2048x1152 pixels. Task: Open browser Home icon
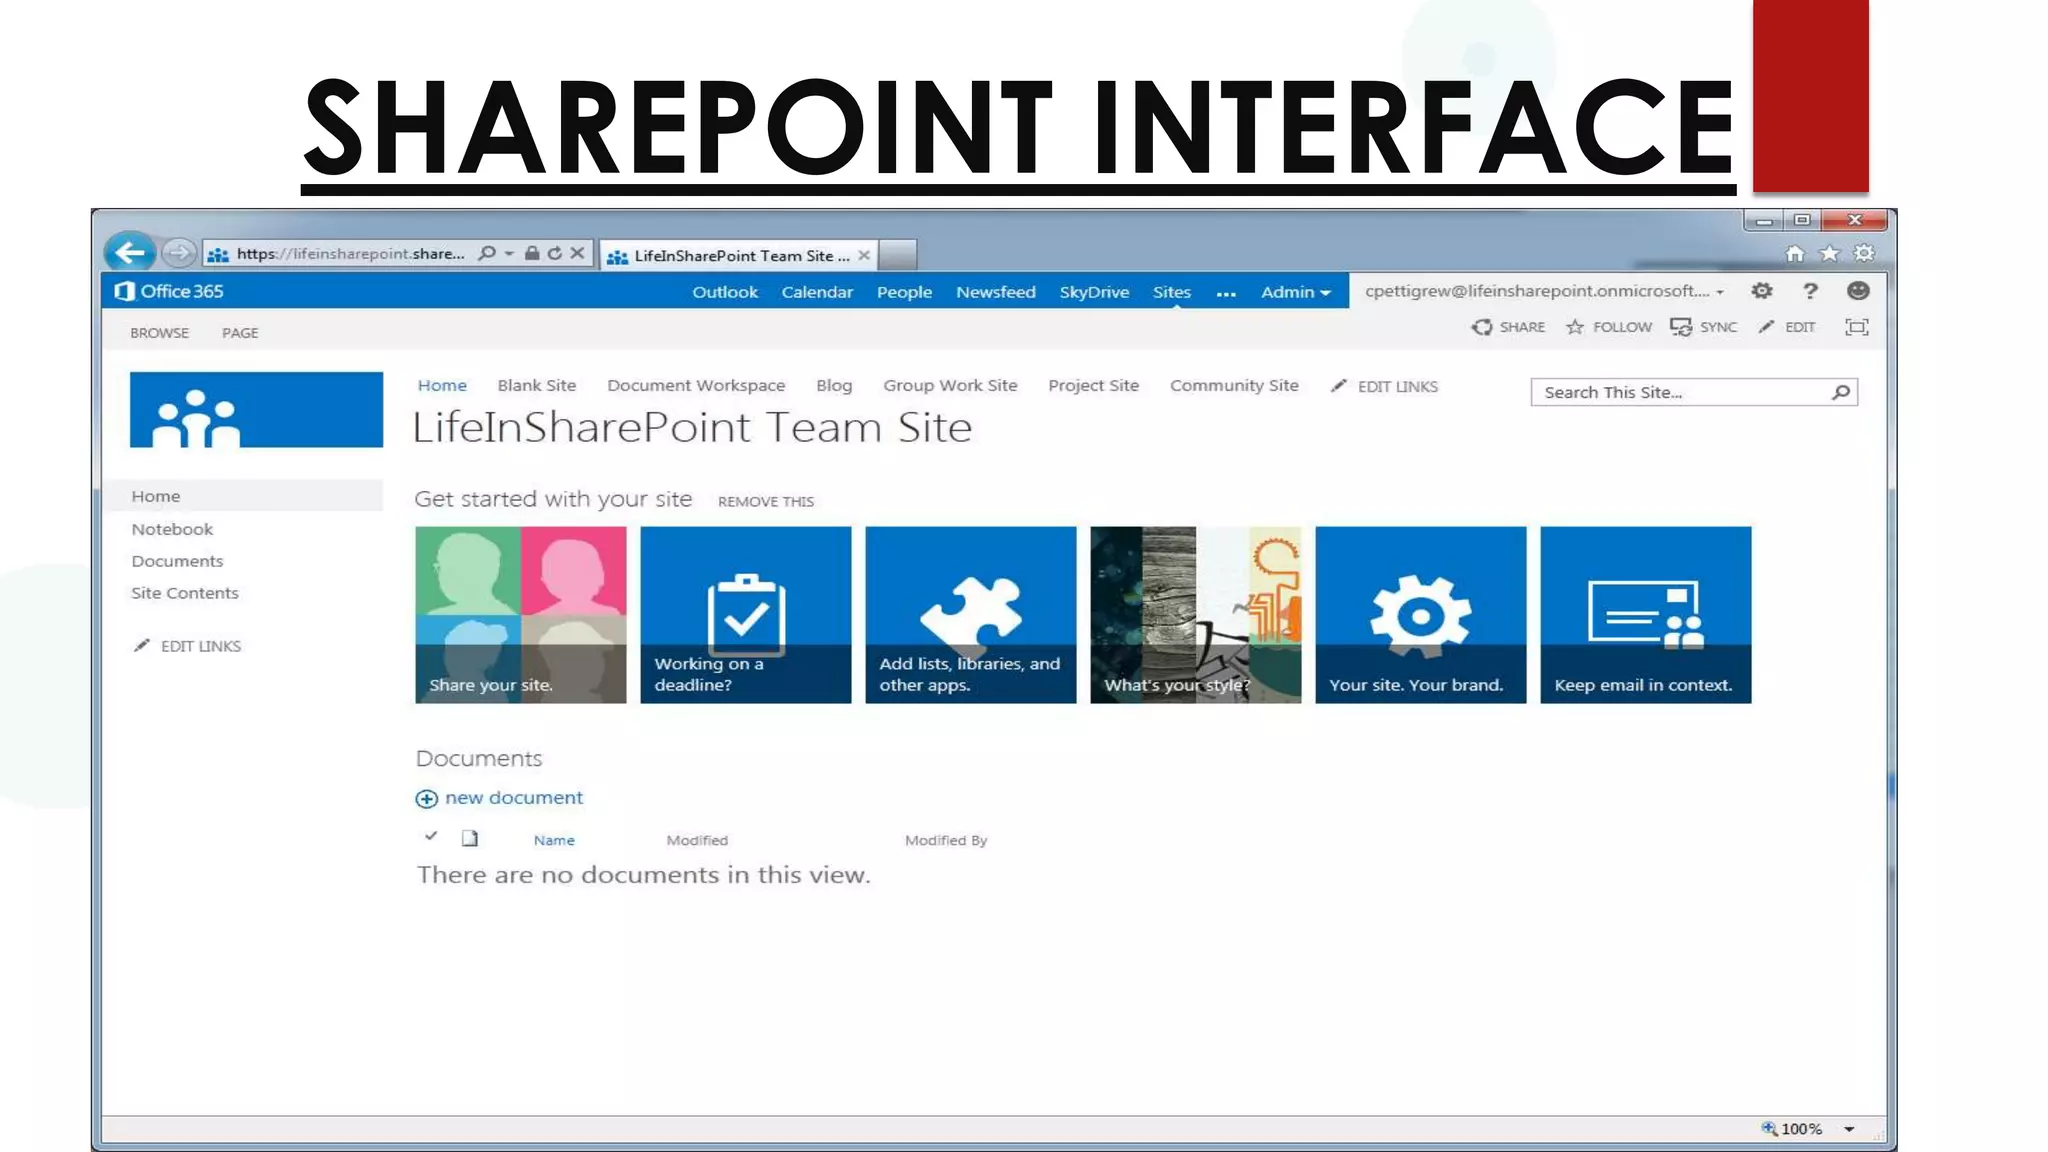1795,253
